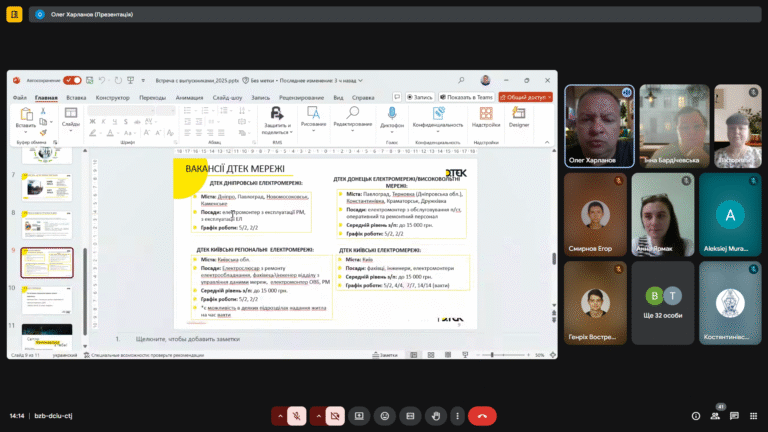Show the participants list with 41 badge
The image size is (768, 432).
point(715,416)
